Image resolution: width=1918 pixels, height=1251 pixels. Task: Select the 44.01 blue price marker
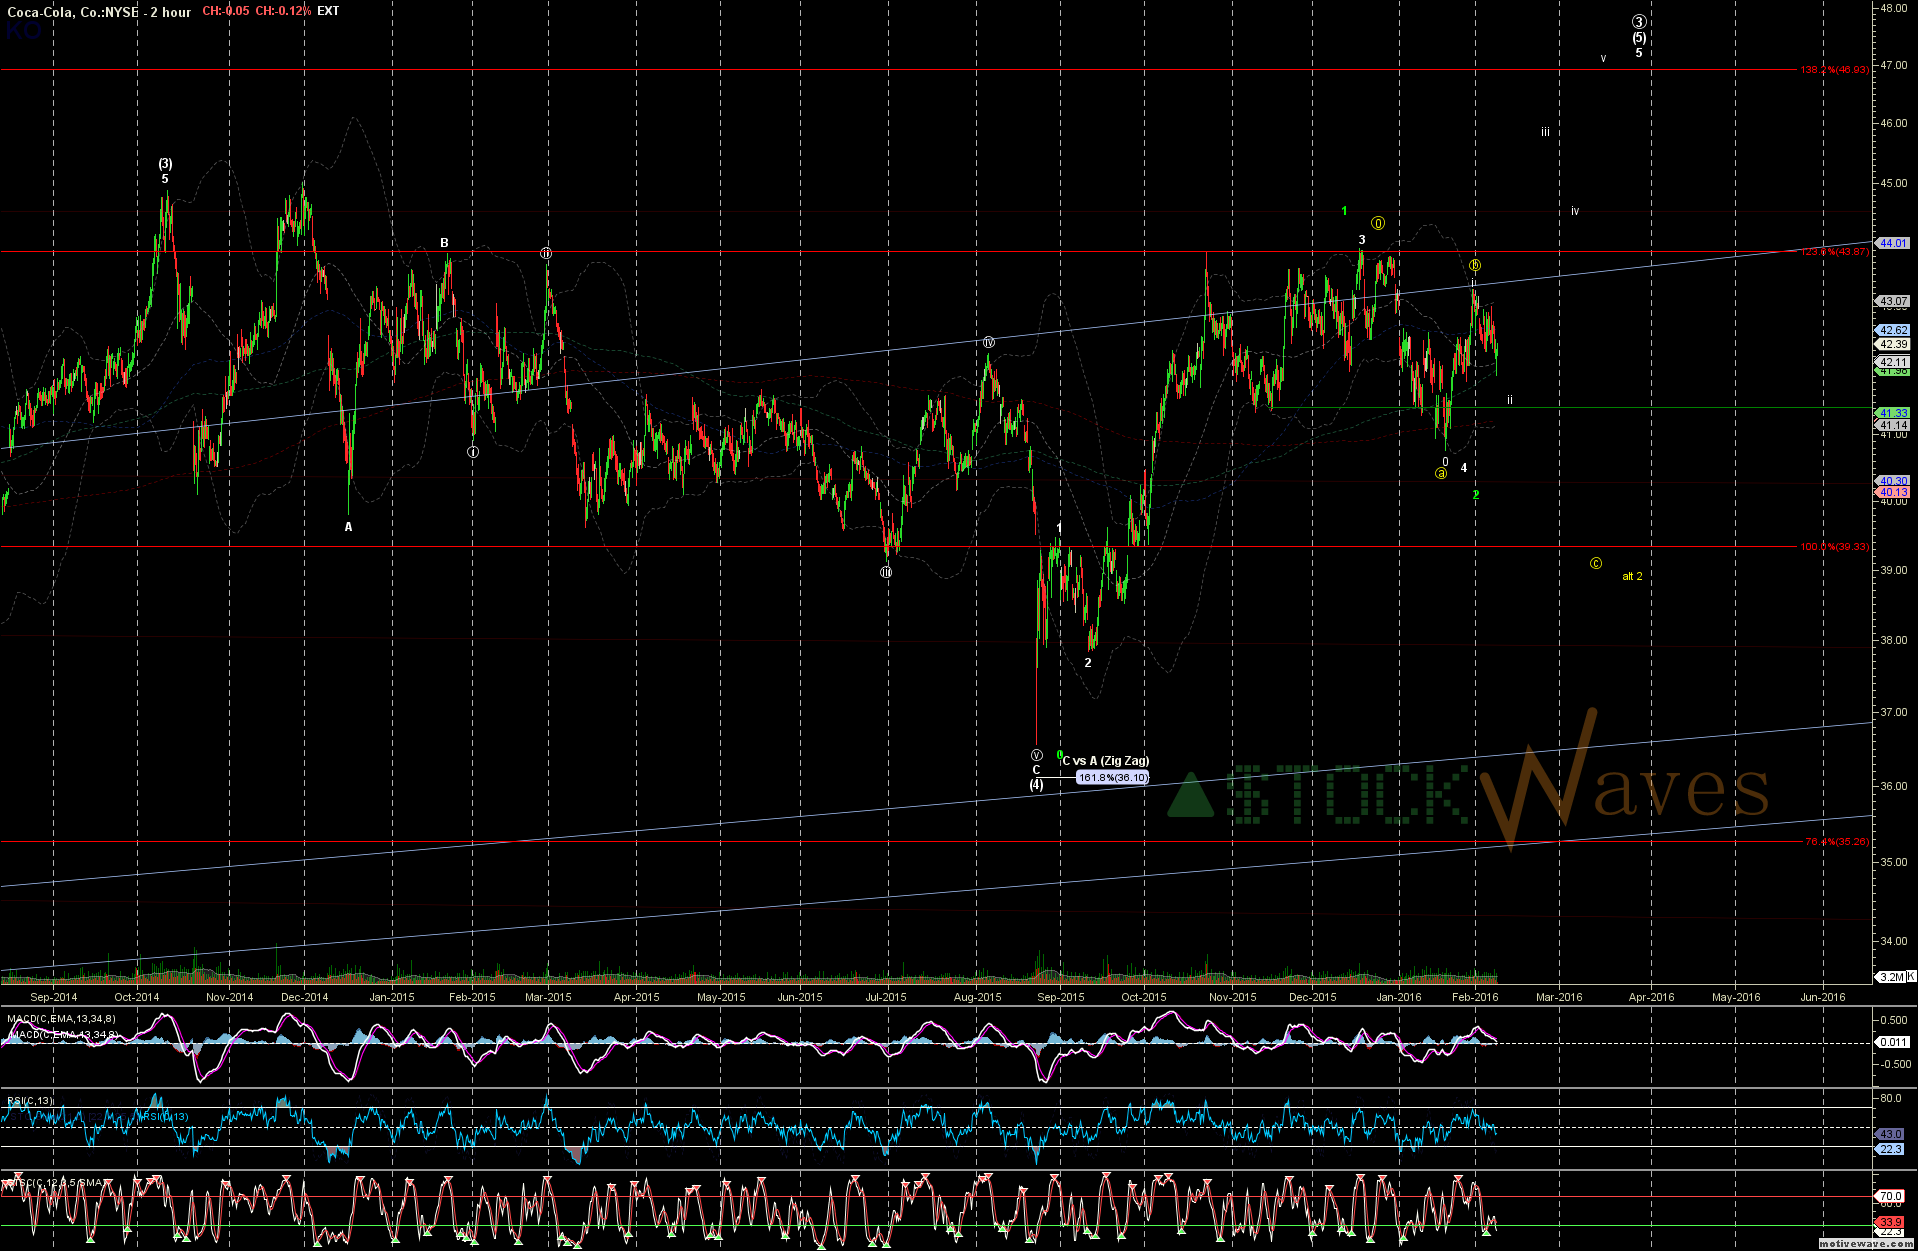[x=1893, y=243]
